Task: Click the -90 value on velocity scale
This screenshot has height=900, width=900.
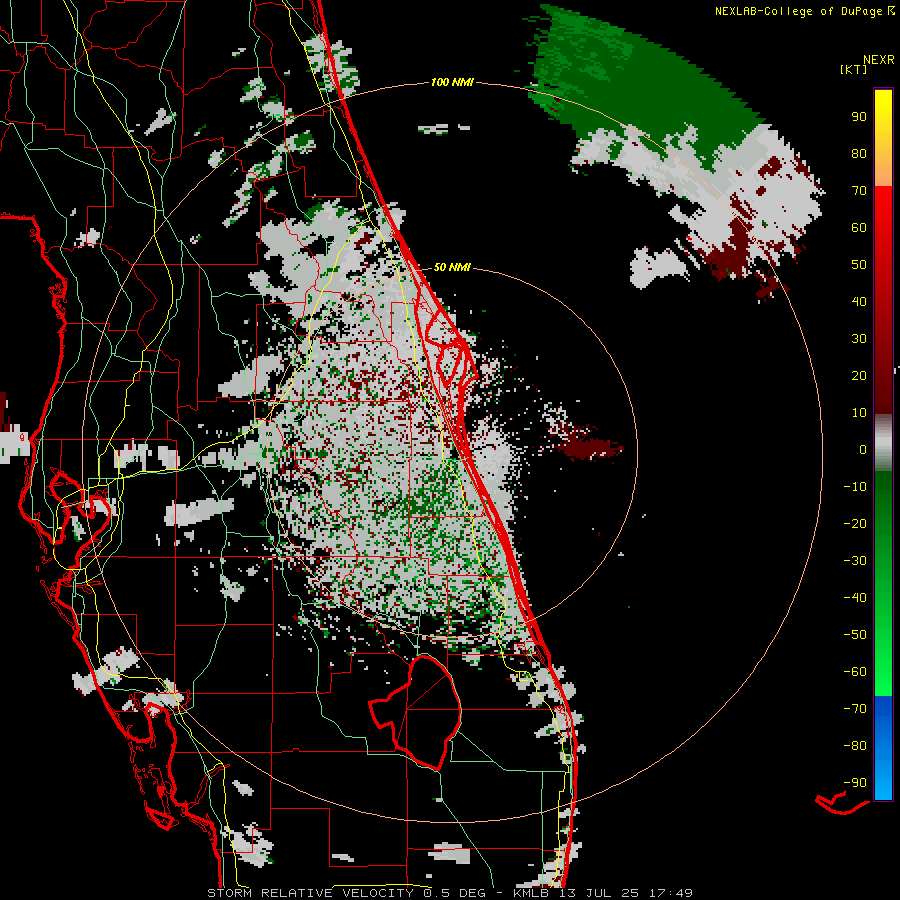Action: coord(855,783)
